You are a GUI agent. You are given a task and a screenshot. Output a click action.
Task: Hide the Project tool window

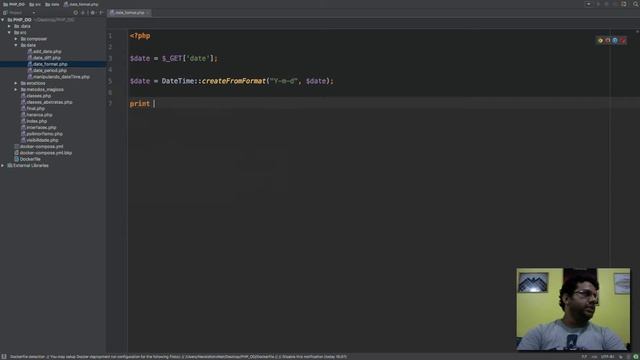[101, 13]
